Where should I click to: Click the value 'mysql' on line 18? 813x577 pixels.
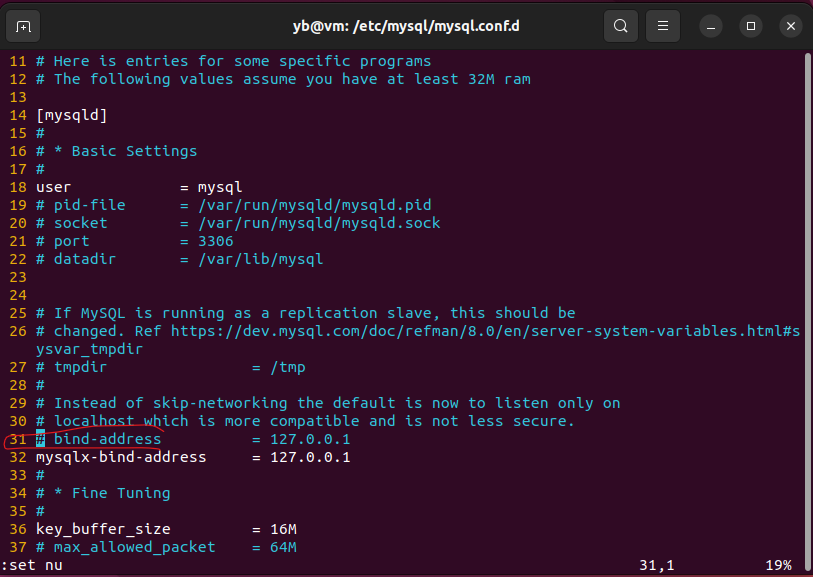(x=220, y=187)
